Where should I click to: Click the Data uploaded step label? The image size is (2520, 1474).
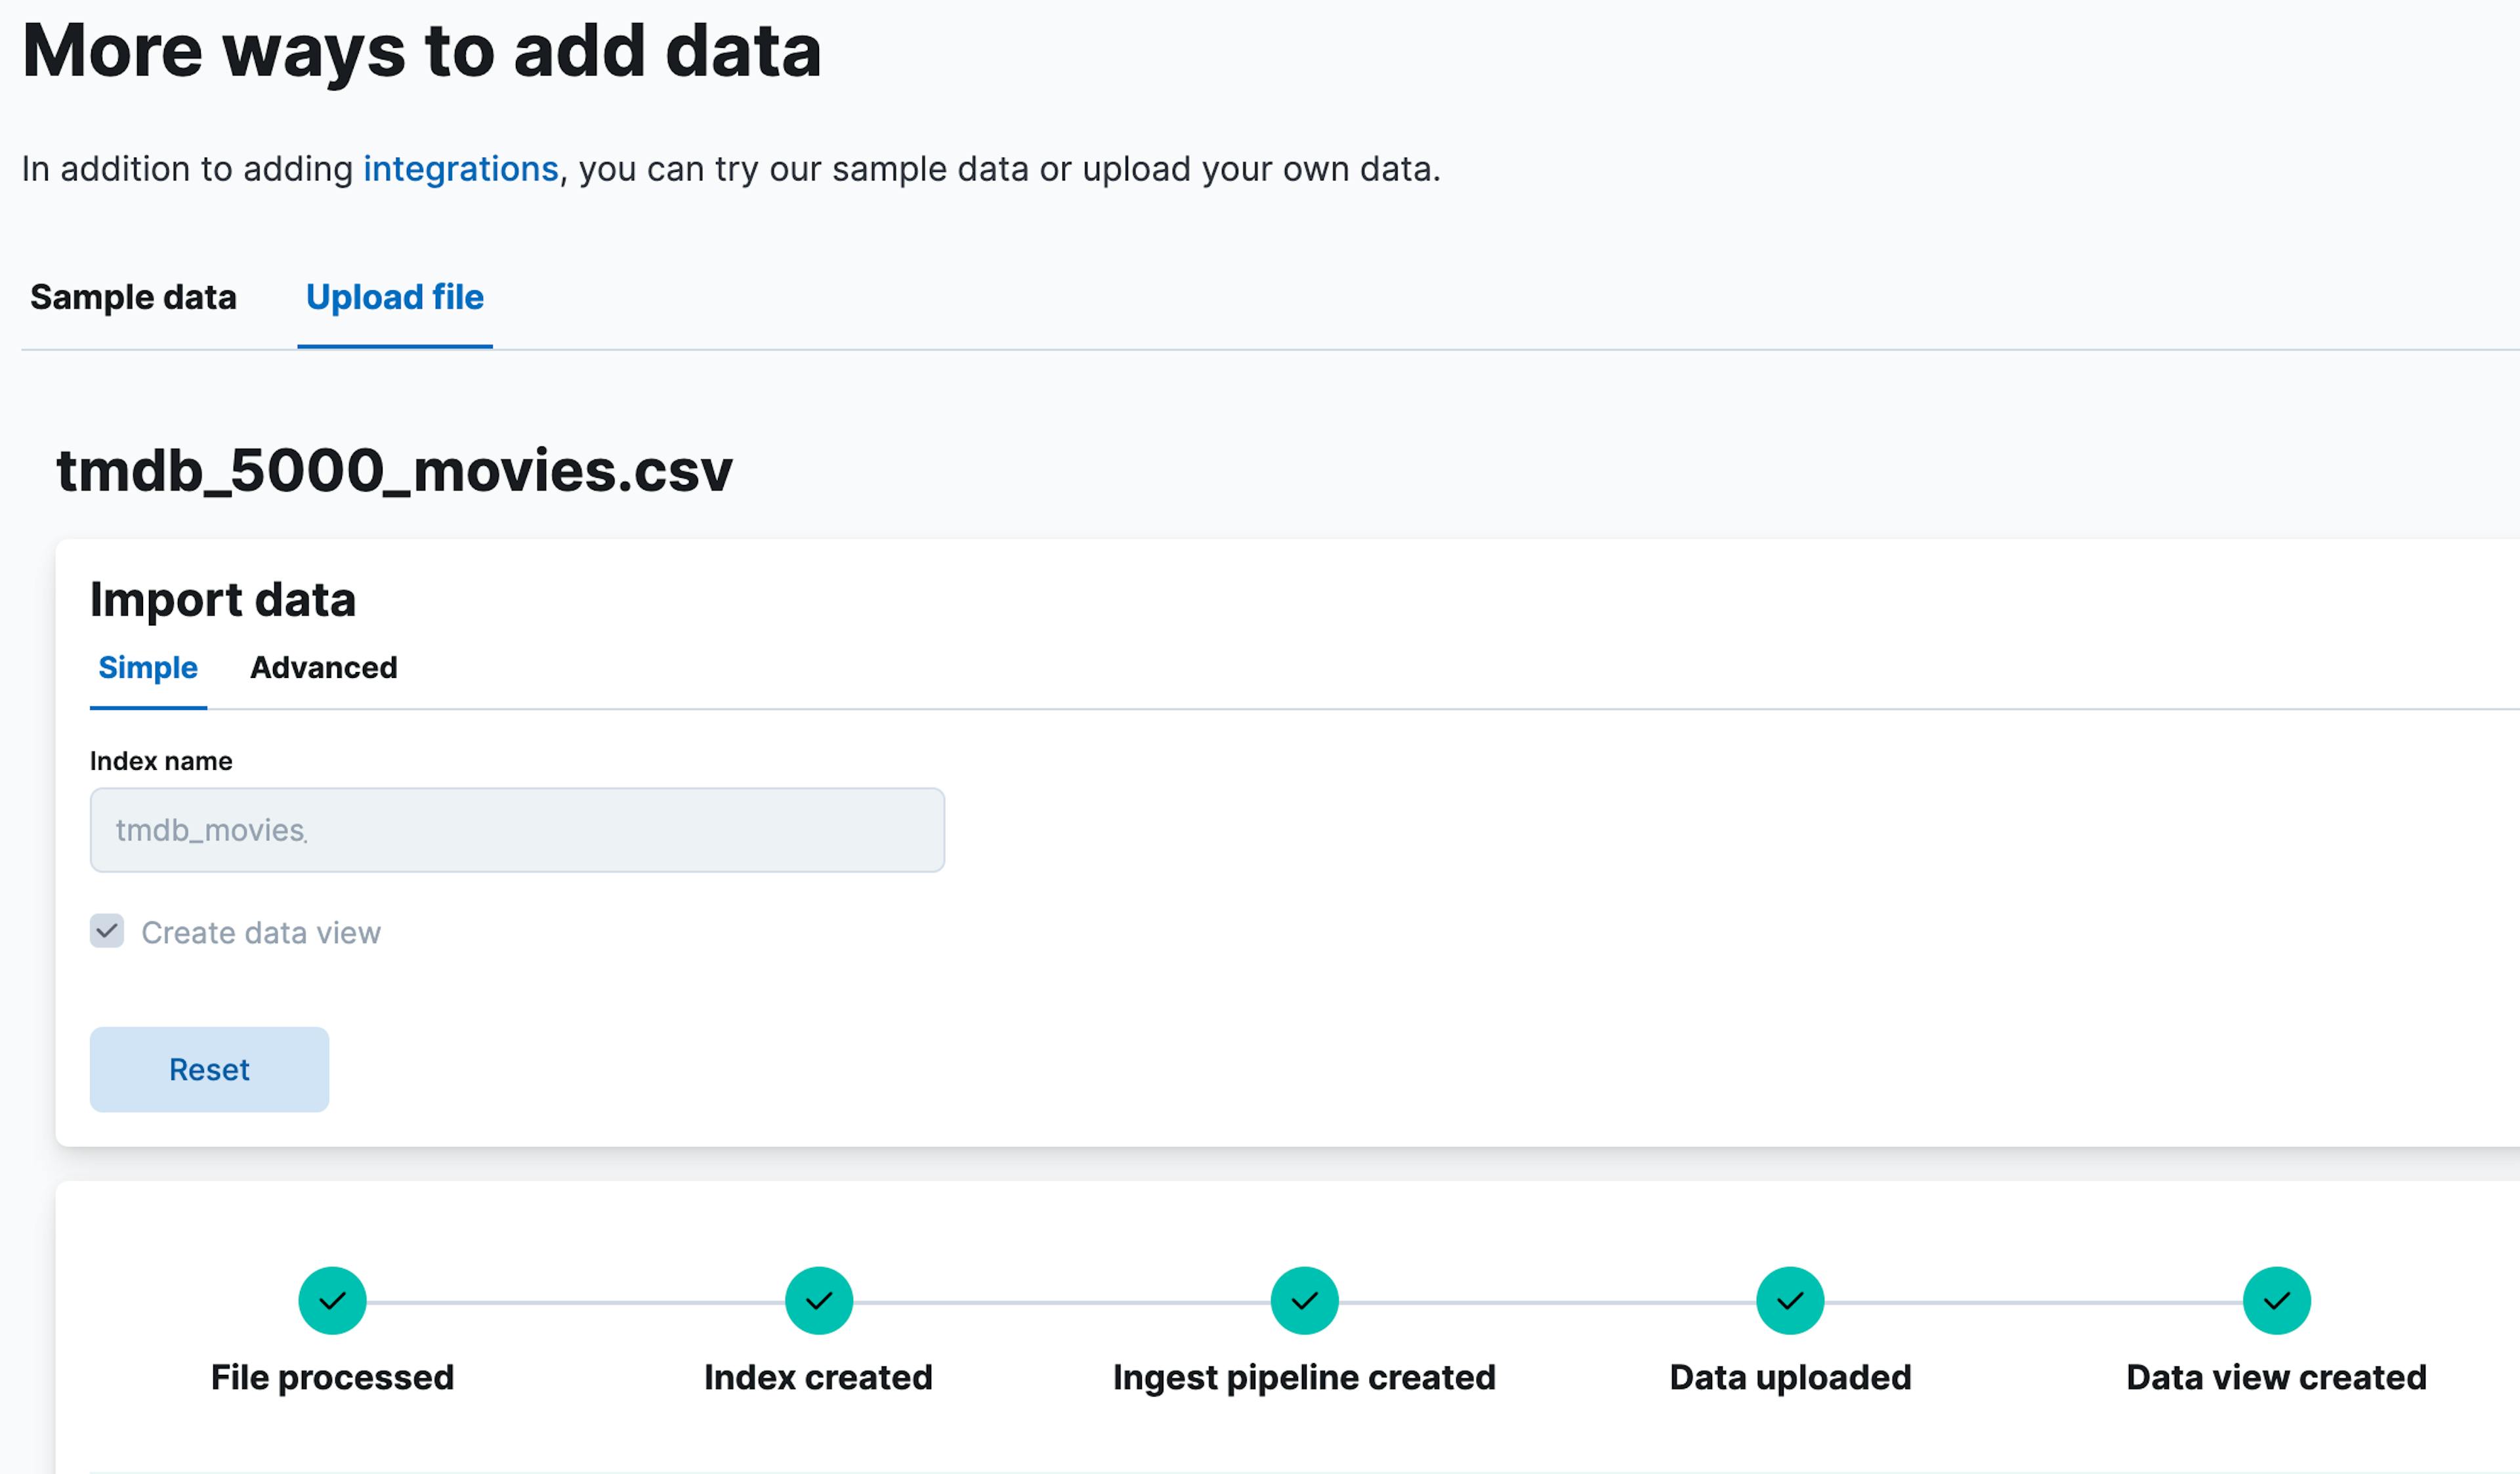point(1790,1377)
